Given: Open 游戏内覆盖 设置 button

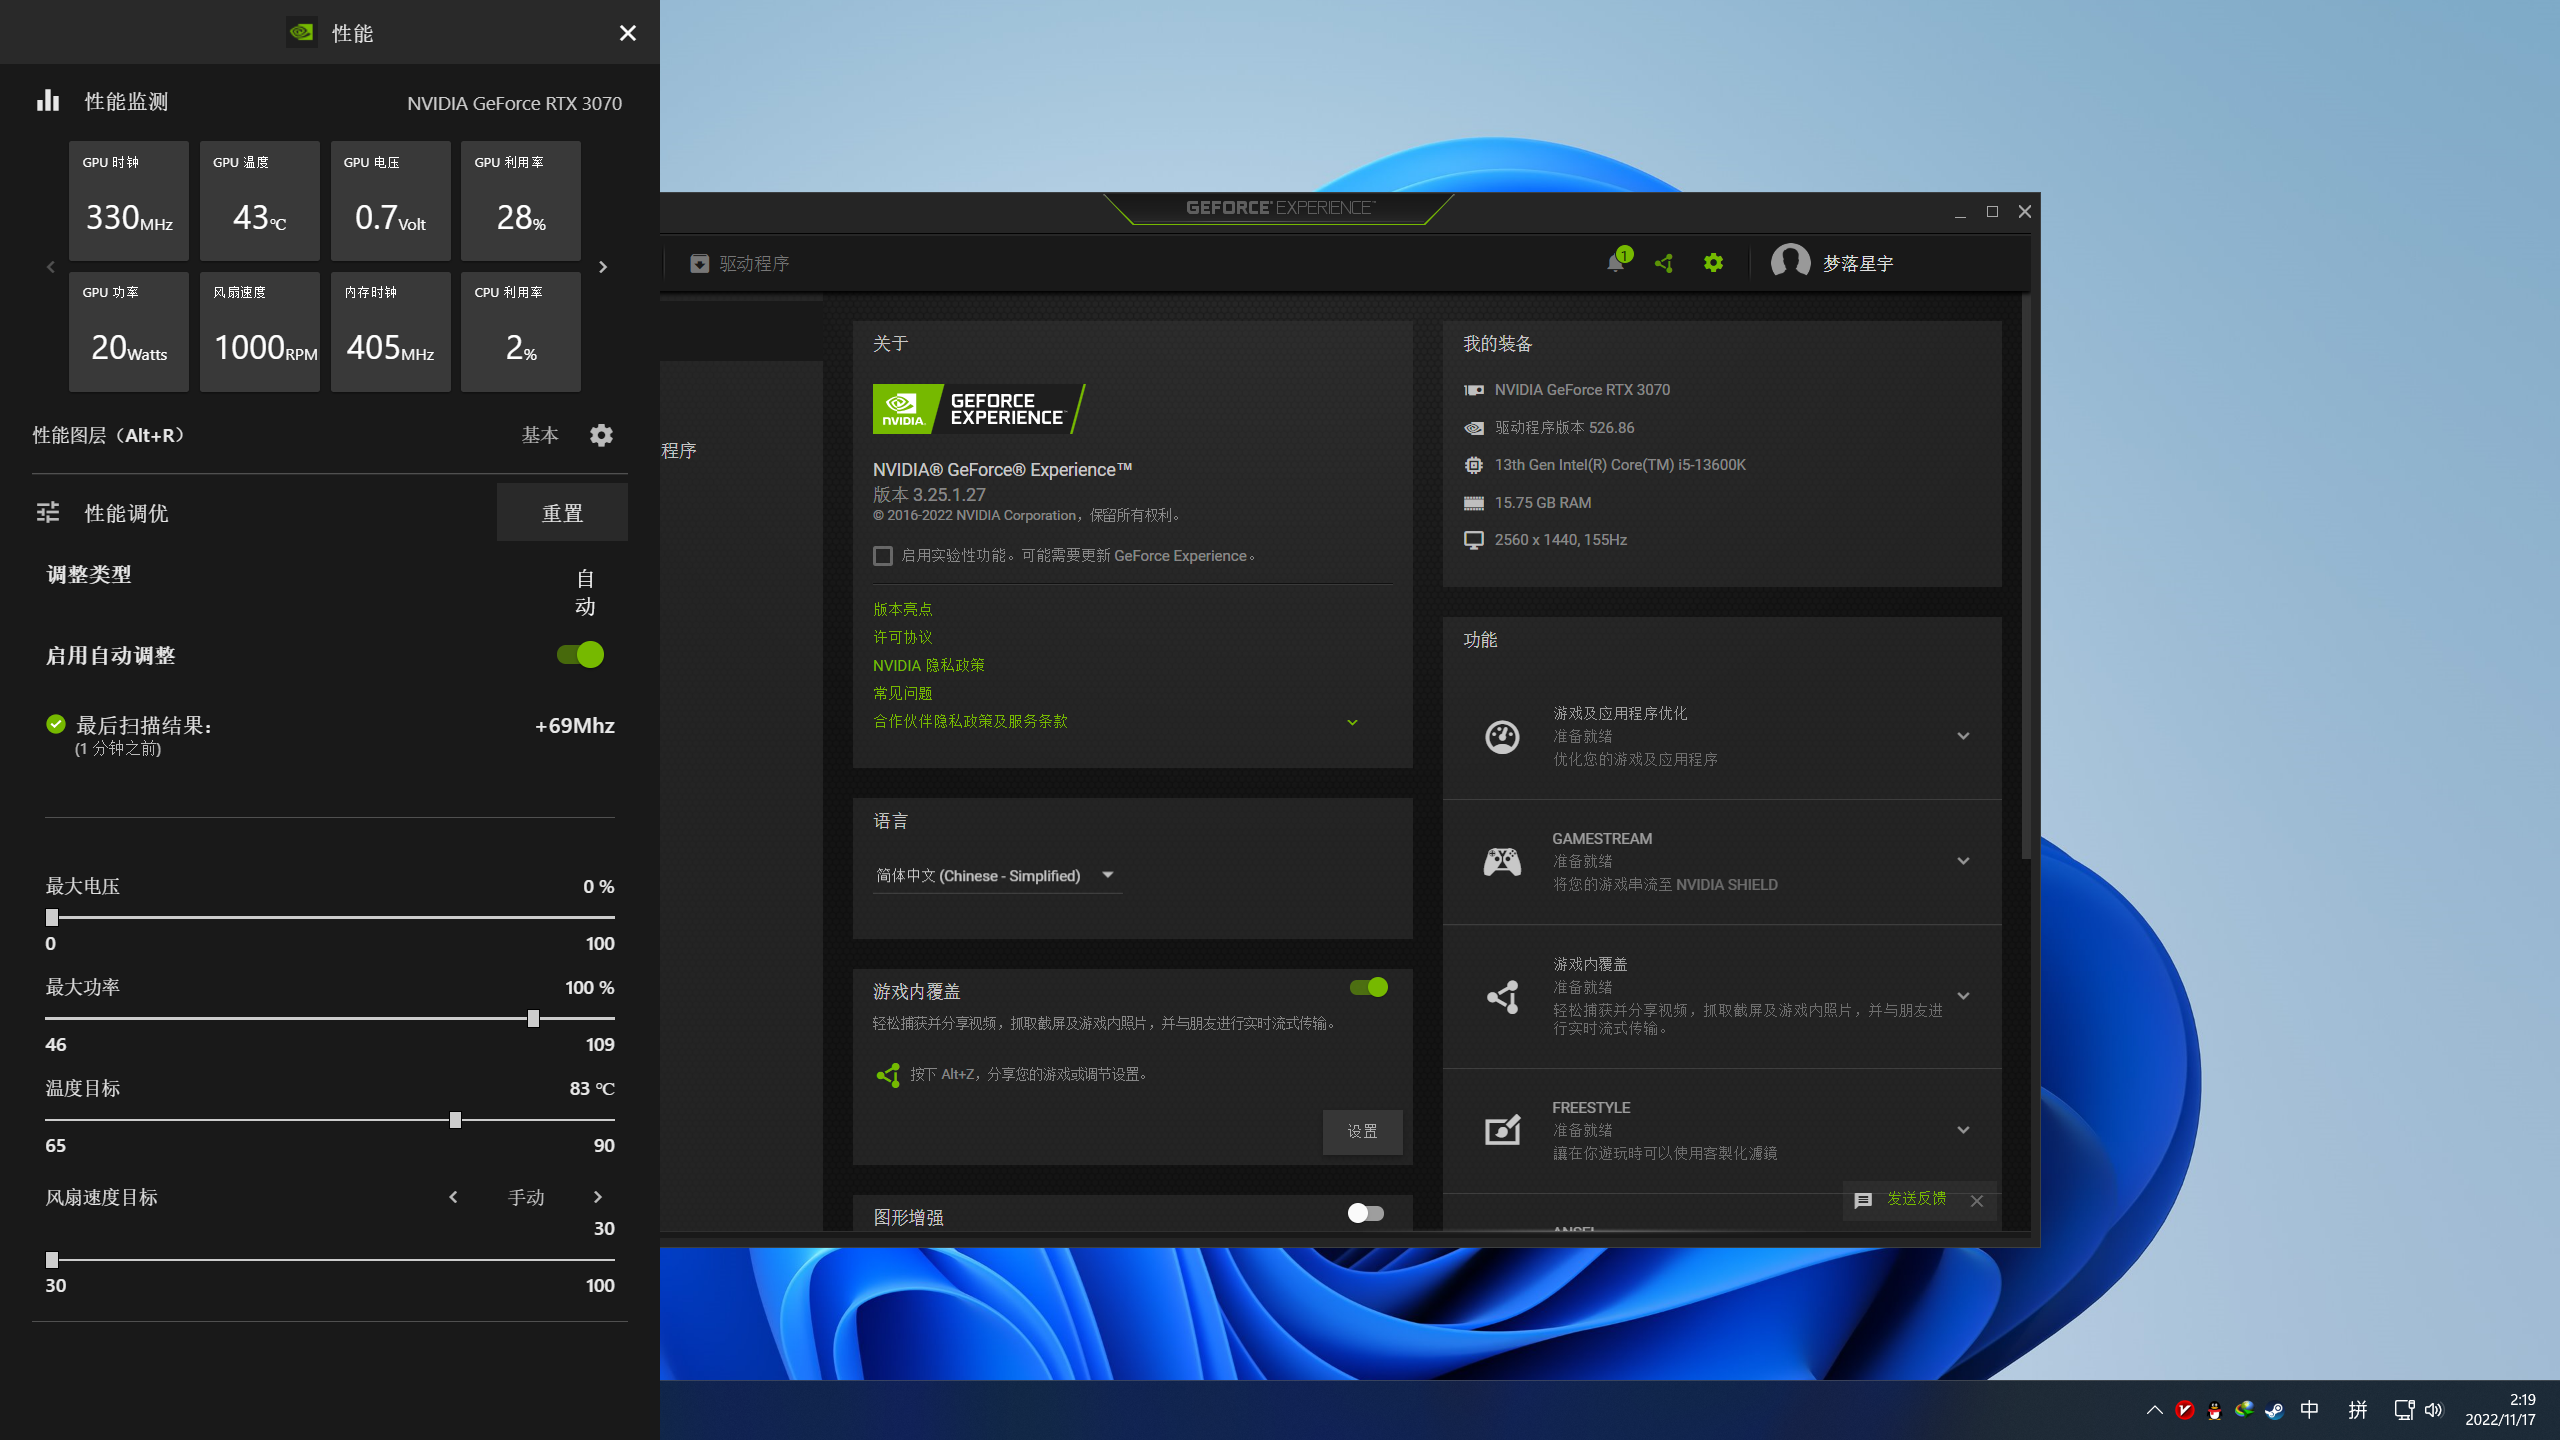Looking at the screenshot, I should 1362,1132.
